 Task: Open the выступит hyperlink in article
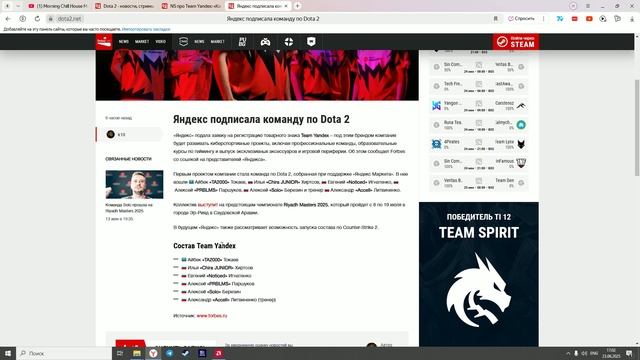point(207,204)
